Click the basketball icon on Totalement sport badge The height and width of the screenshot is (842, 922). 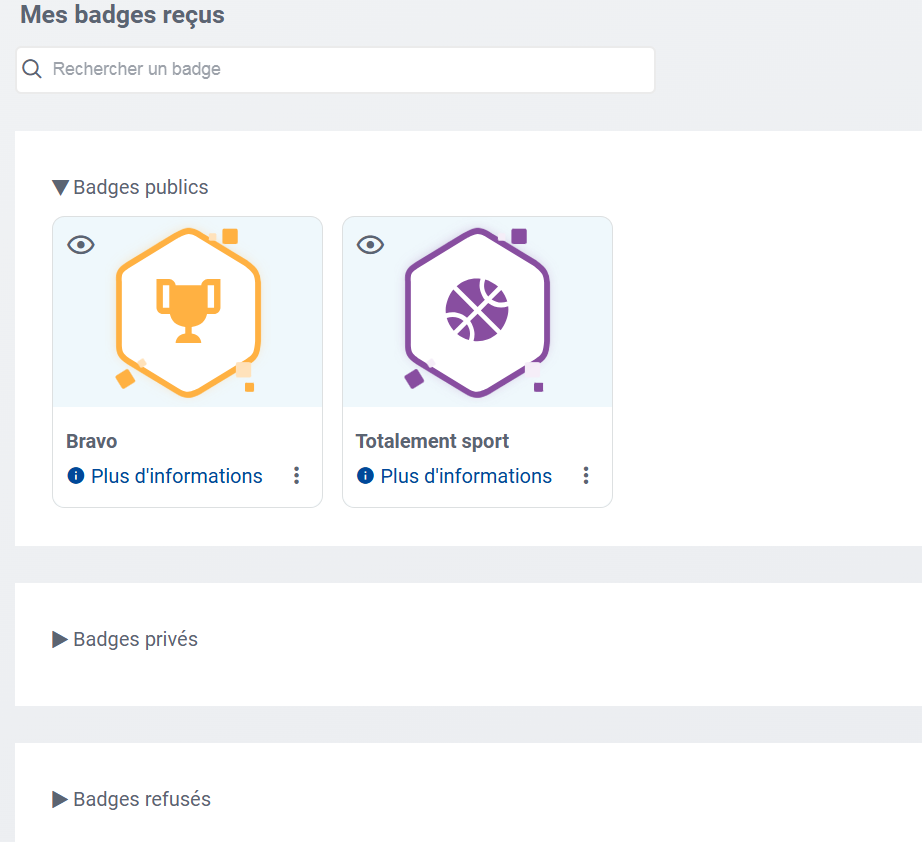tap(477, 308)
